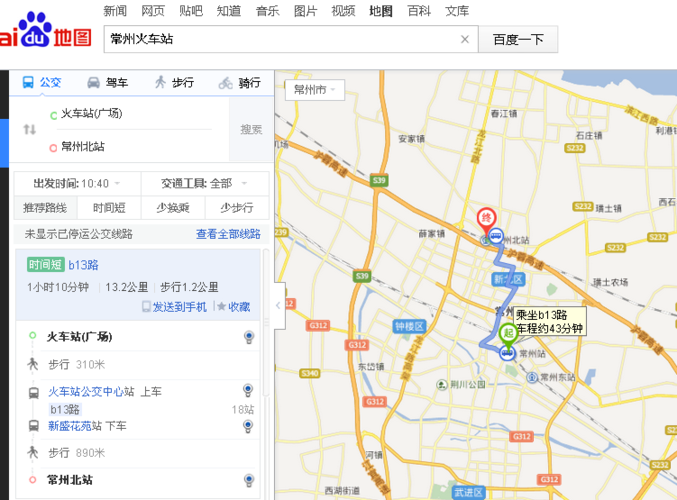This screenshot has width=677, height=500.
Task: Clear the search box with X icon
Action: coord(465,39)
